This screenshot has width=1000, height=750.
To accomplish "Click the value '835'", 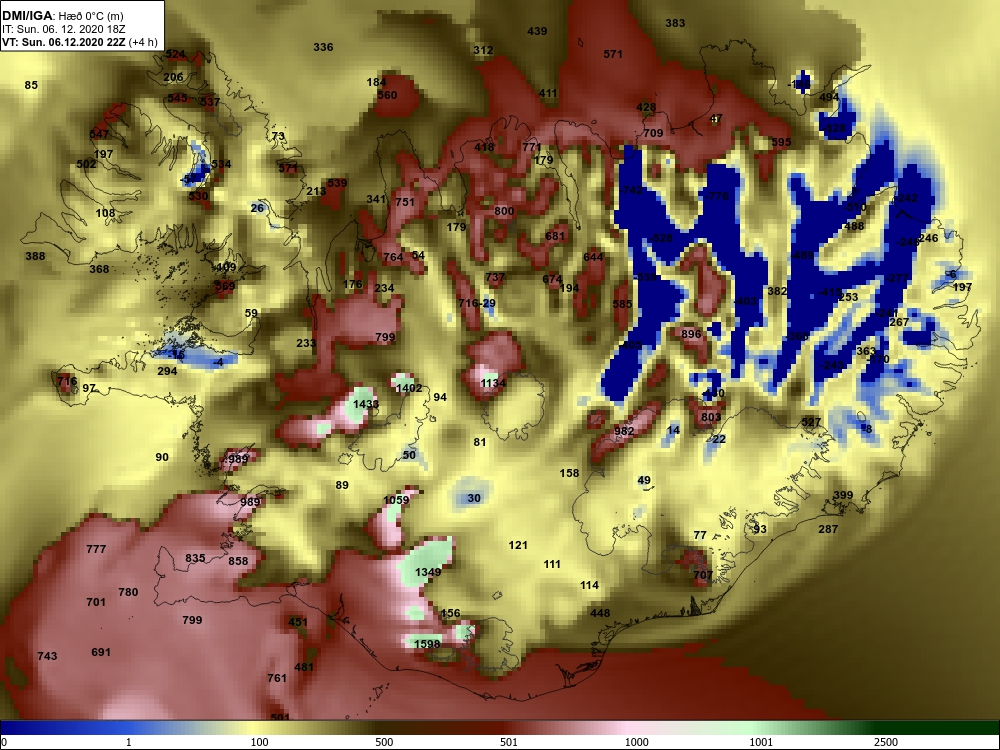I will 195,559.
